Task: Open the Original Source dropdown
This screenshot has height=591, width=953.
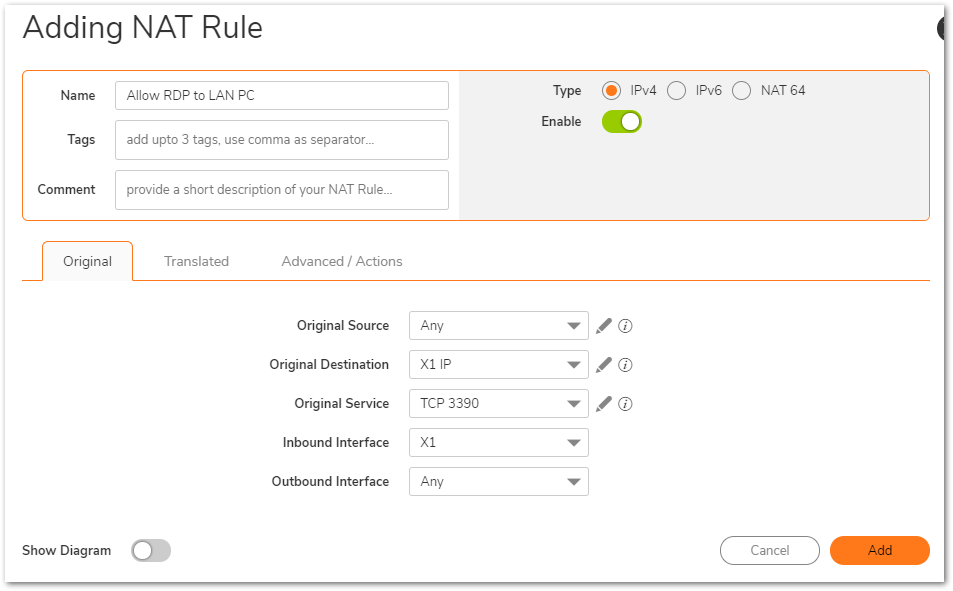Action: (498, 326)
